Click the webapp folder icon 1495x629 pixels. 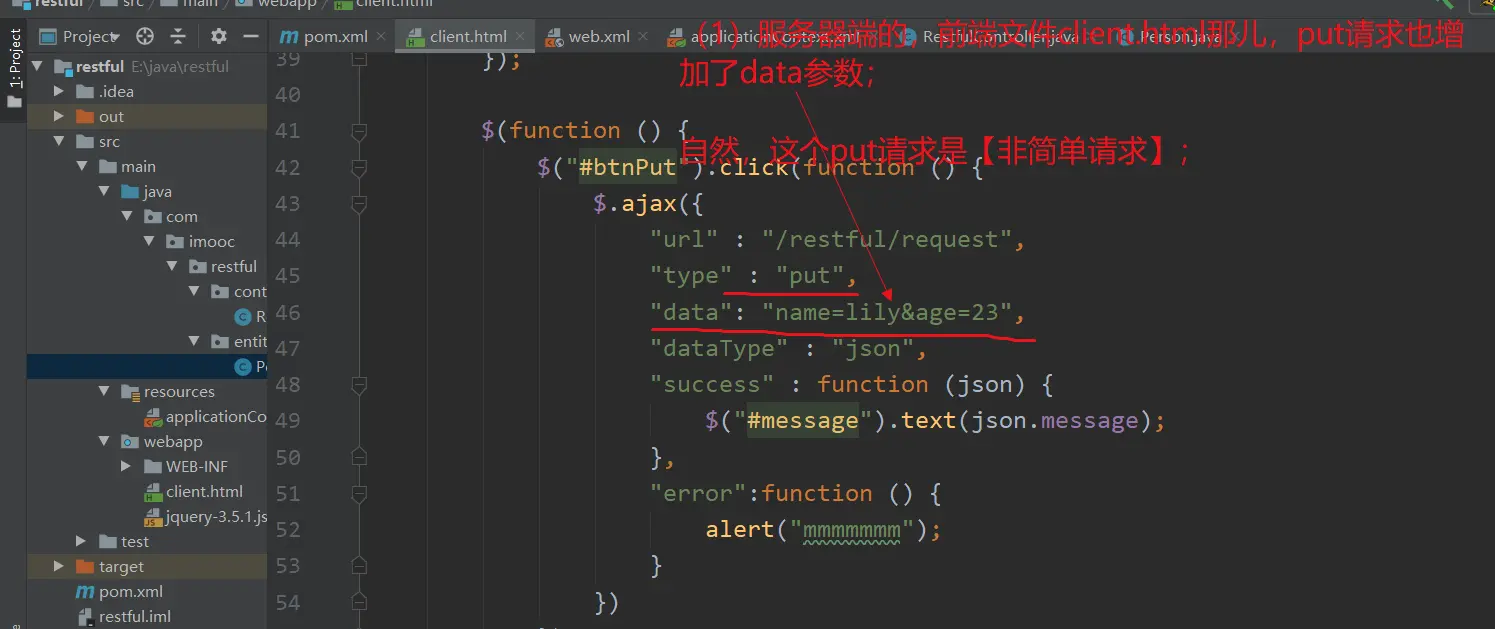pos(130,442)
